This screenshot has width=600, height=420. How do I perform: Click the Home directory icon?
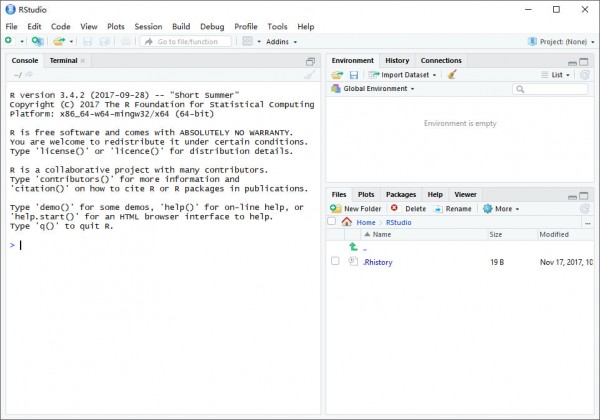pos(346,222)
